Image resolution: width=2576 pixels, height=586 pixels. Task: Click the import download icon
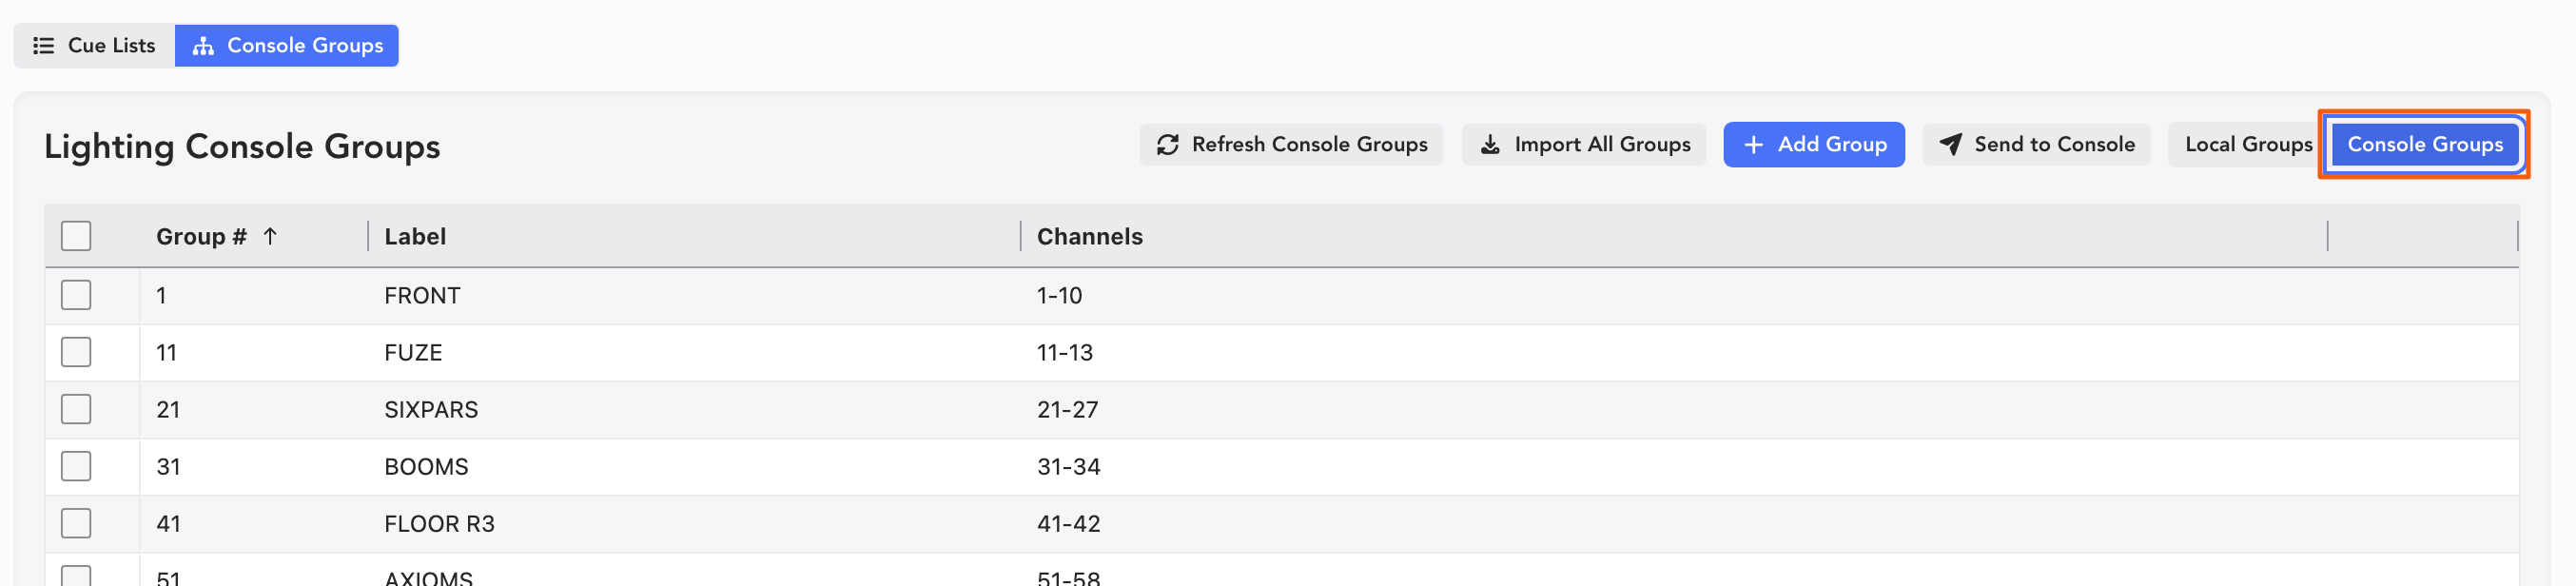tap(1490, 145)
